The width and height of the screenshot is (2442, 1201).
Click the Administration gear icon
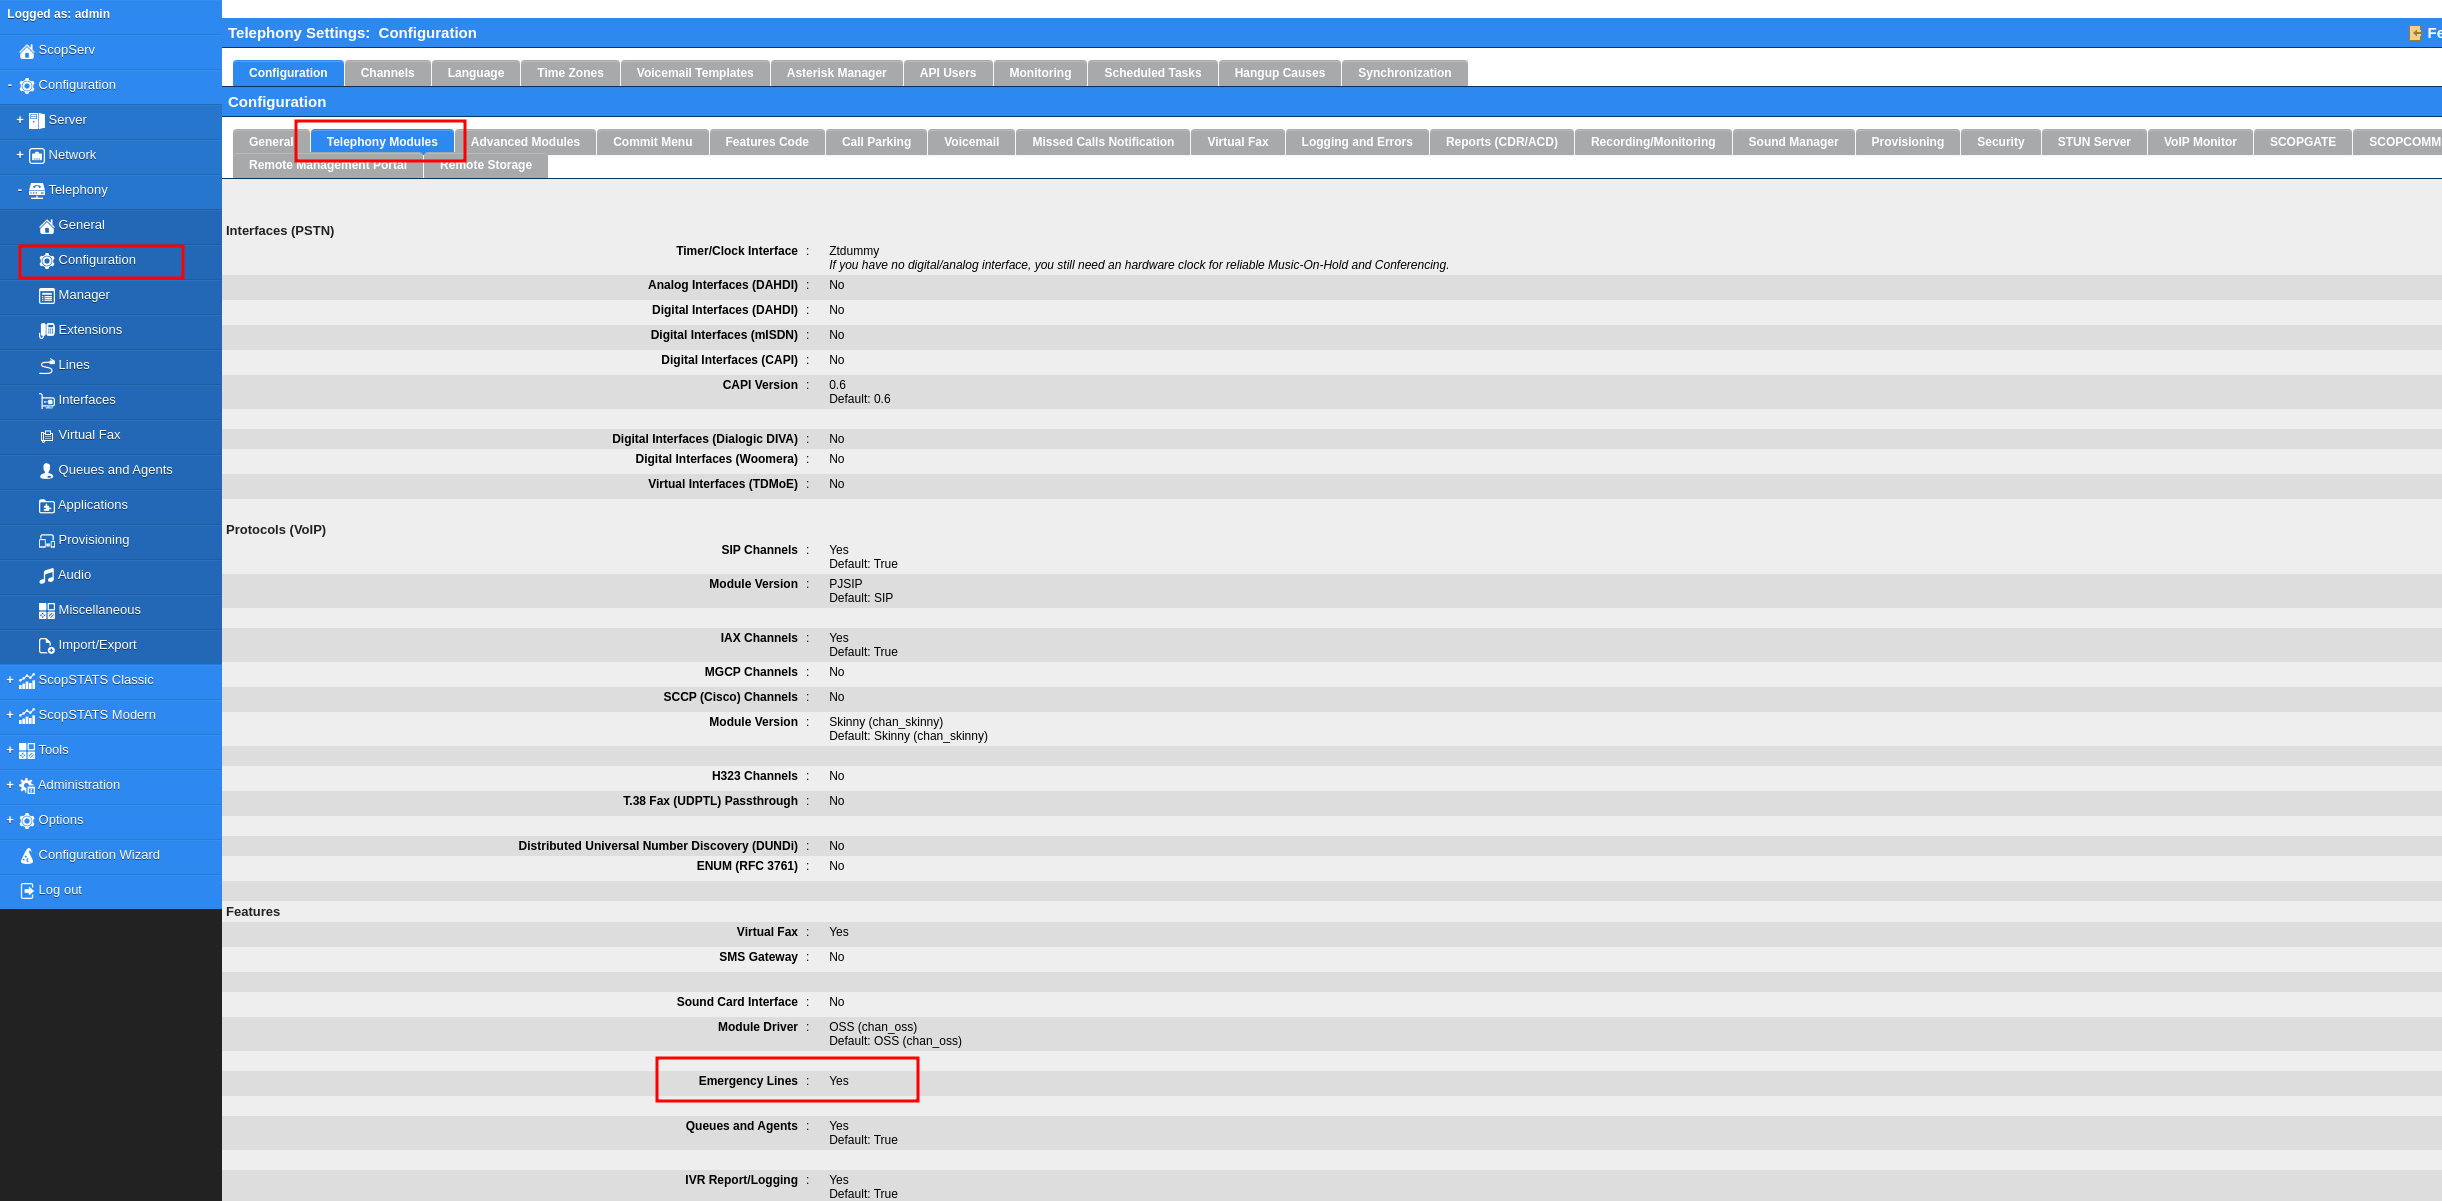point(27,786)
